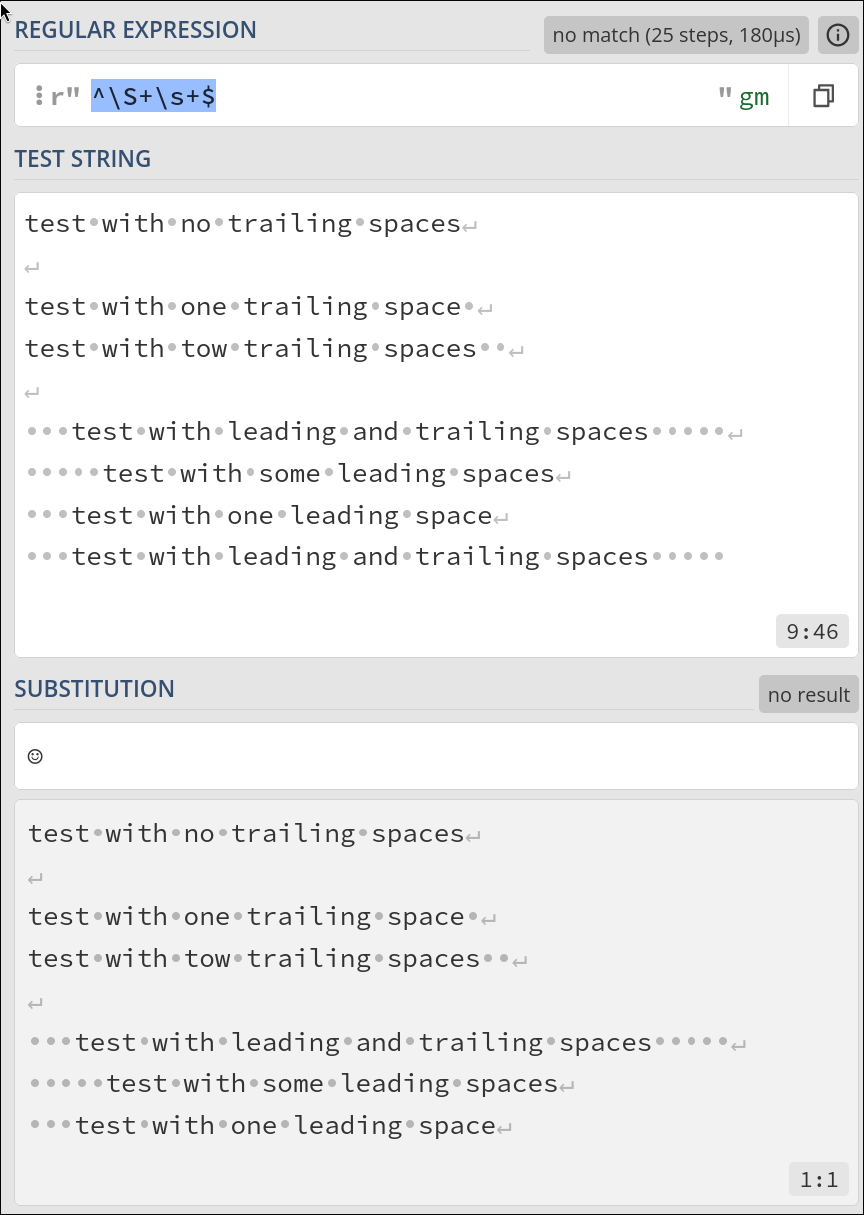Open the three-dot delimiter menu
The height and width of the screenshot is (1215, 864).
coord(38,96)
